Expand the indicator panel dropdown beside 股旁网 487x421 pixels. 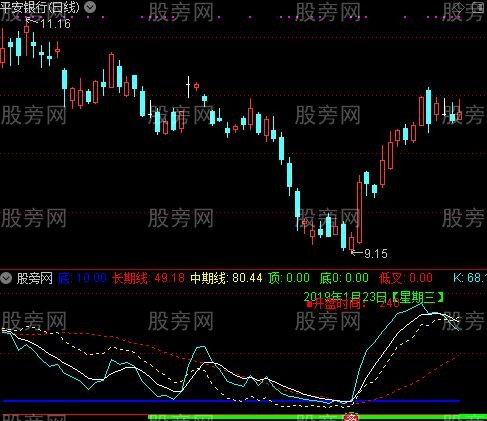(x=6, y=278)
